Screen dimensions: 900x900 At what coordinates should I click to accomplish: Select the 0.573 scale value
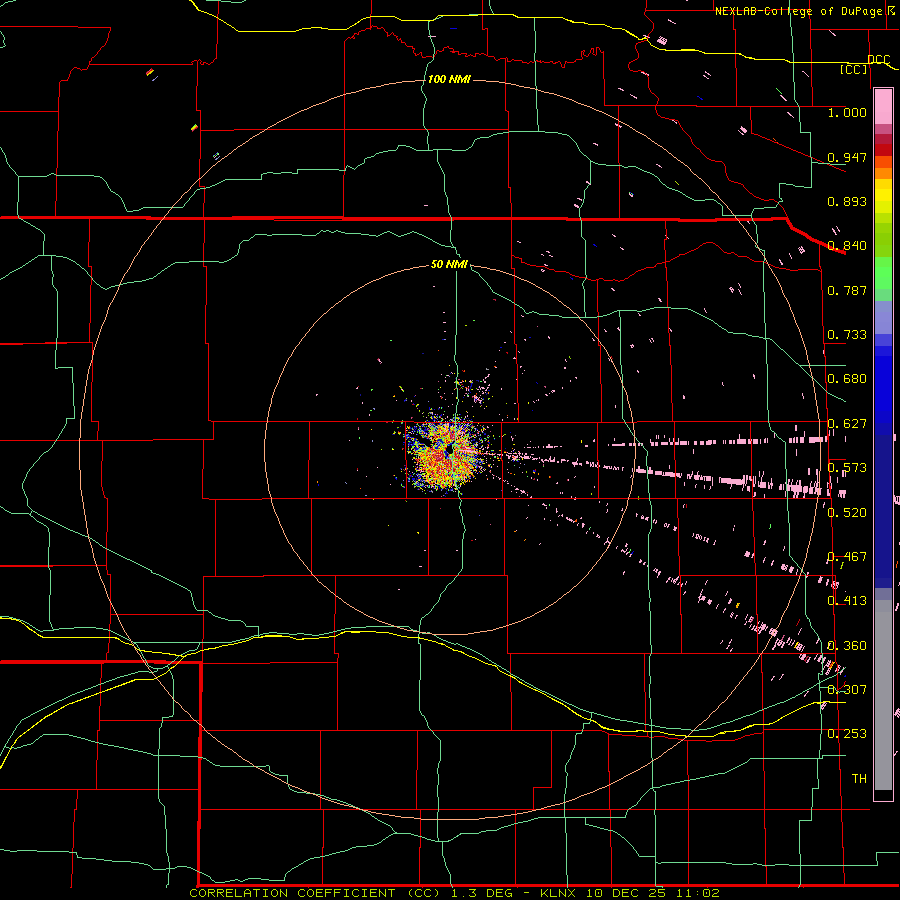click(847, 468)
